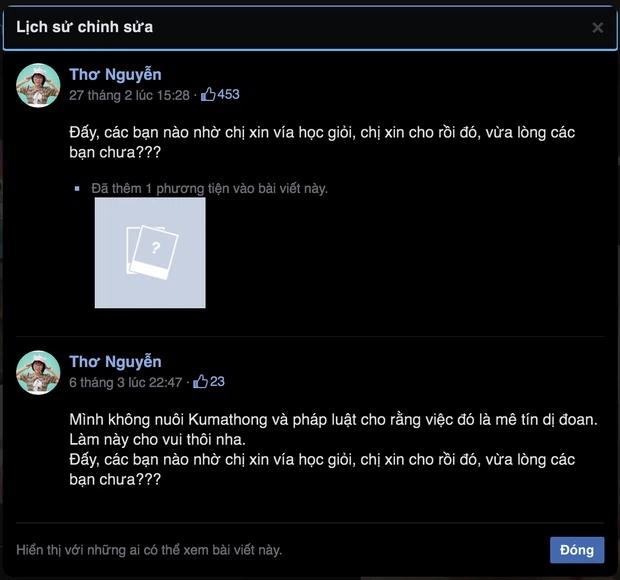Open Thơ Nguyễn's profile from the first entry's name

click(115, 74)
